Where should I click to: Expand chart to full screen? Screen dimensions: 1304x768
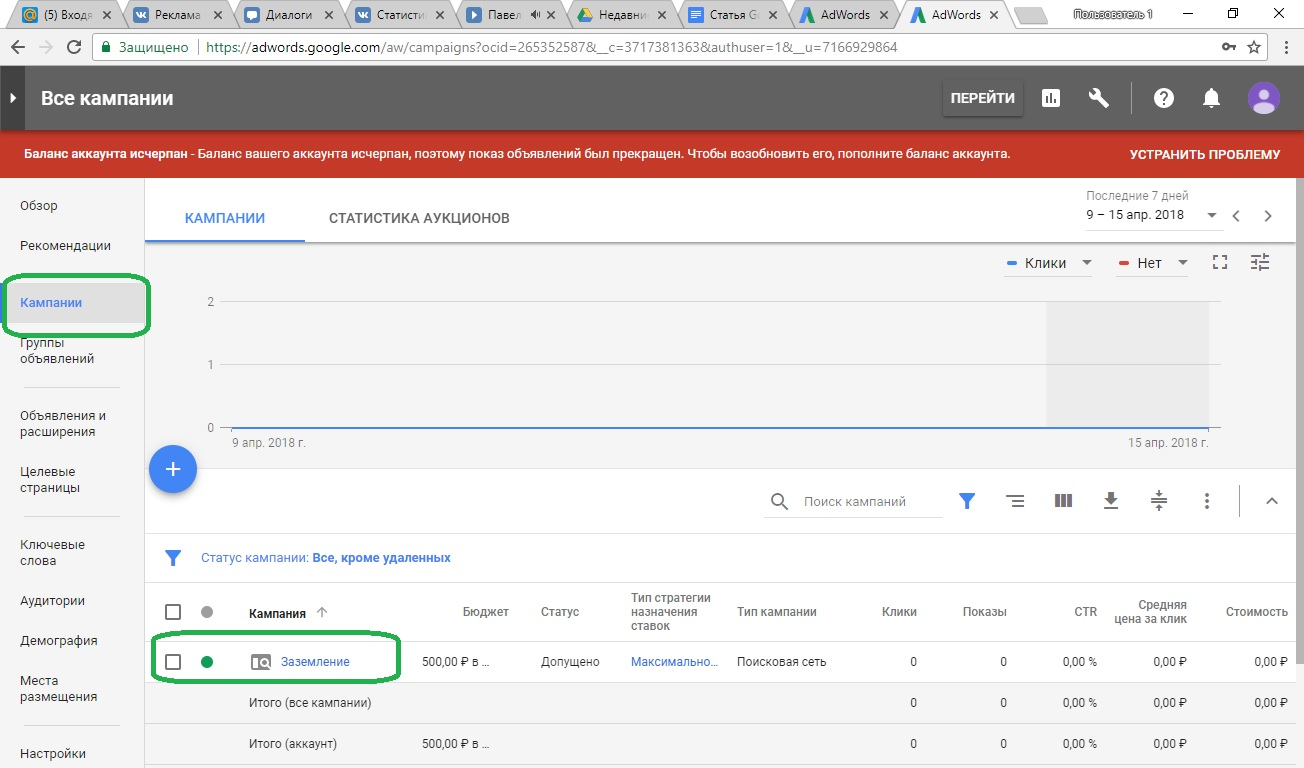click(1219, 263)
